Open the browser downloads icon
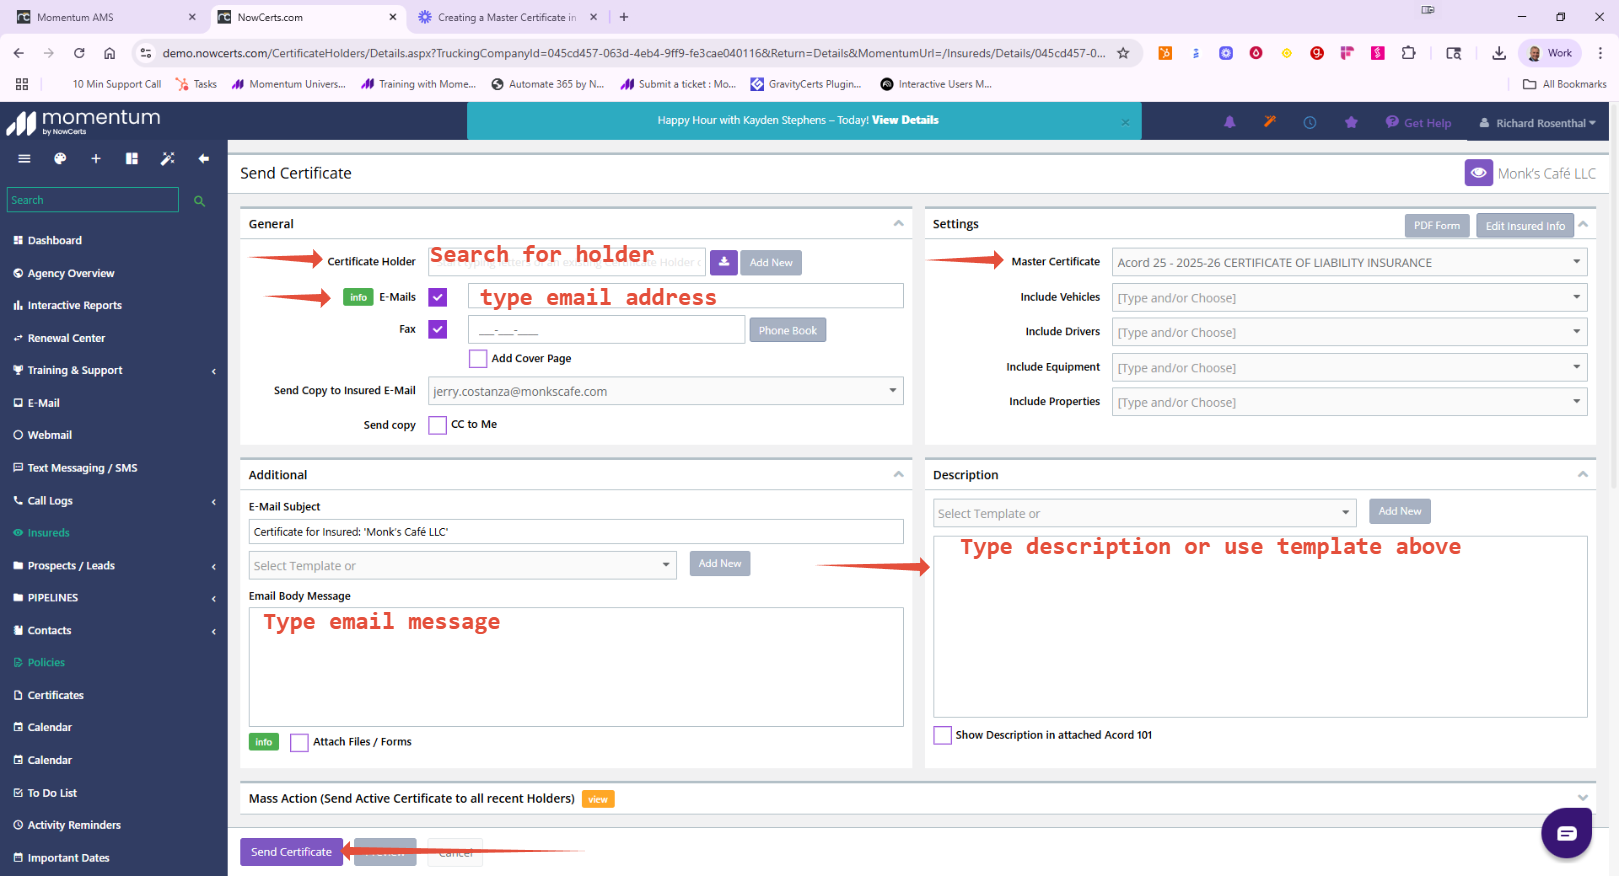Viewport: 1619px width, 876px height. [1499, 53]
